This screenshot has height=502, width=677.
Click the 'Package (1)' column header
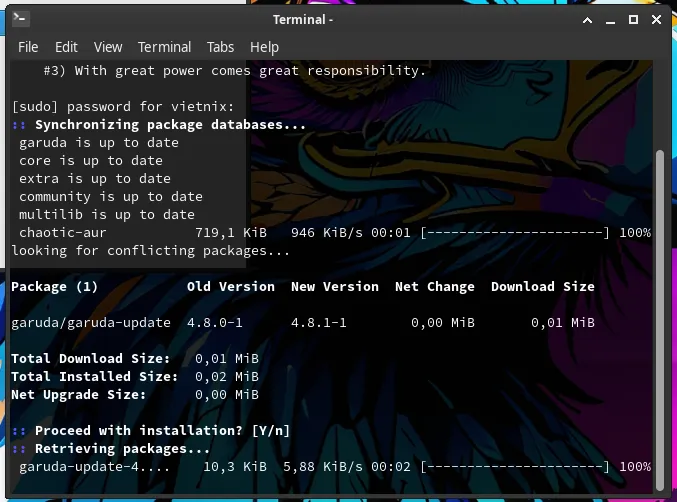(54, 287)
